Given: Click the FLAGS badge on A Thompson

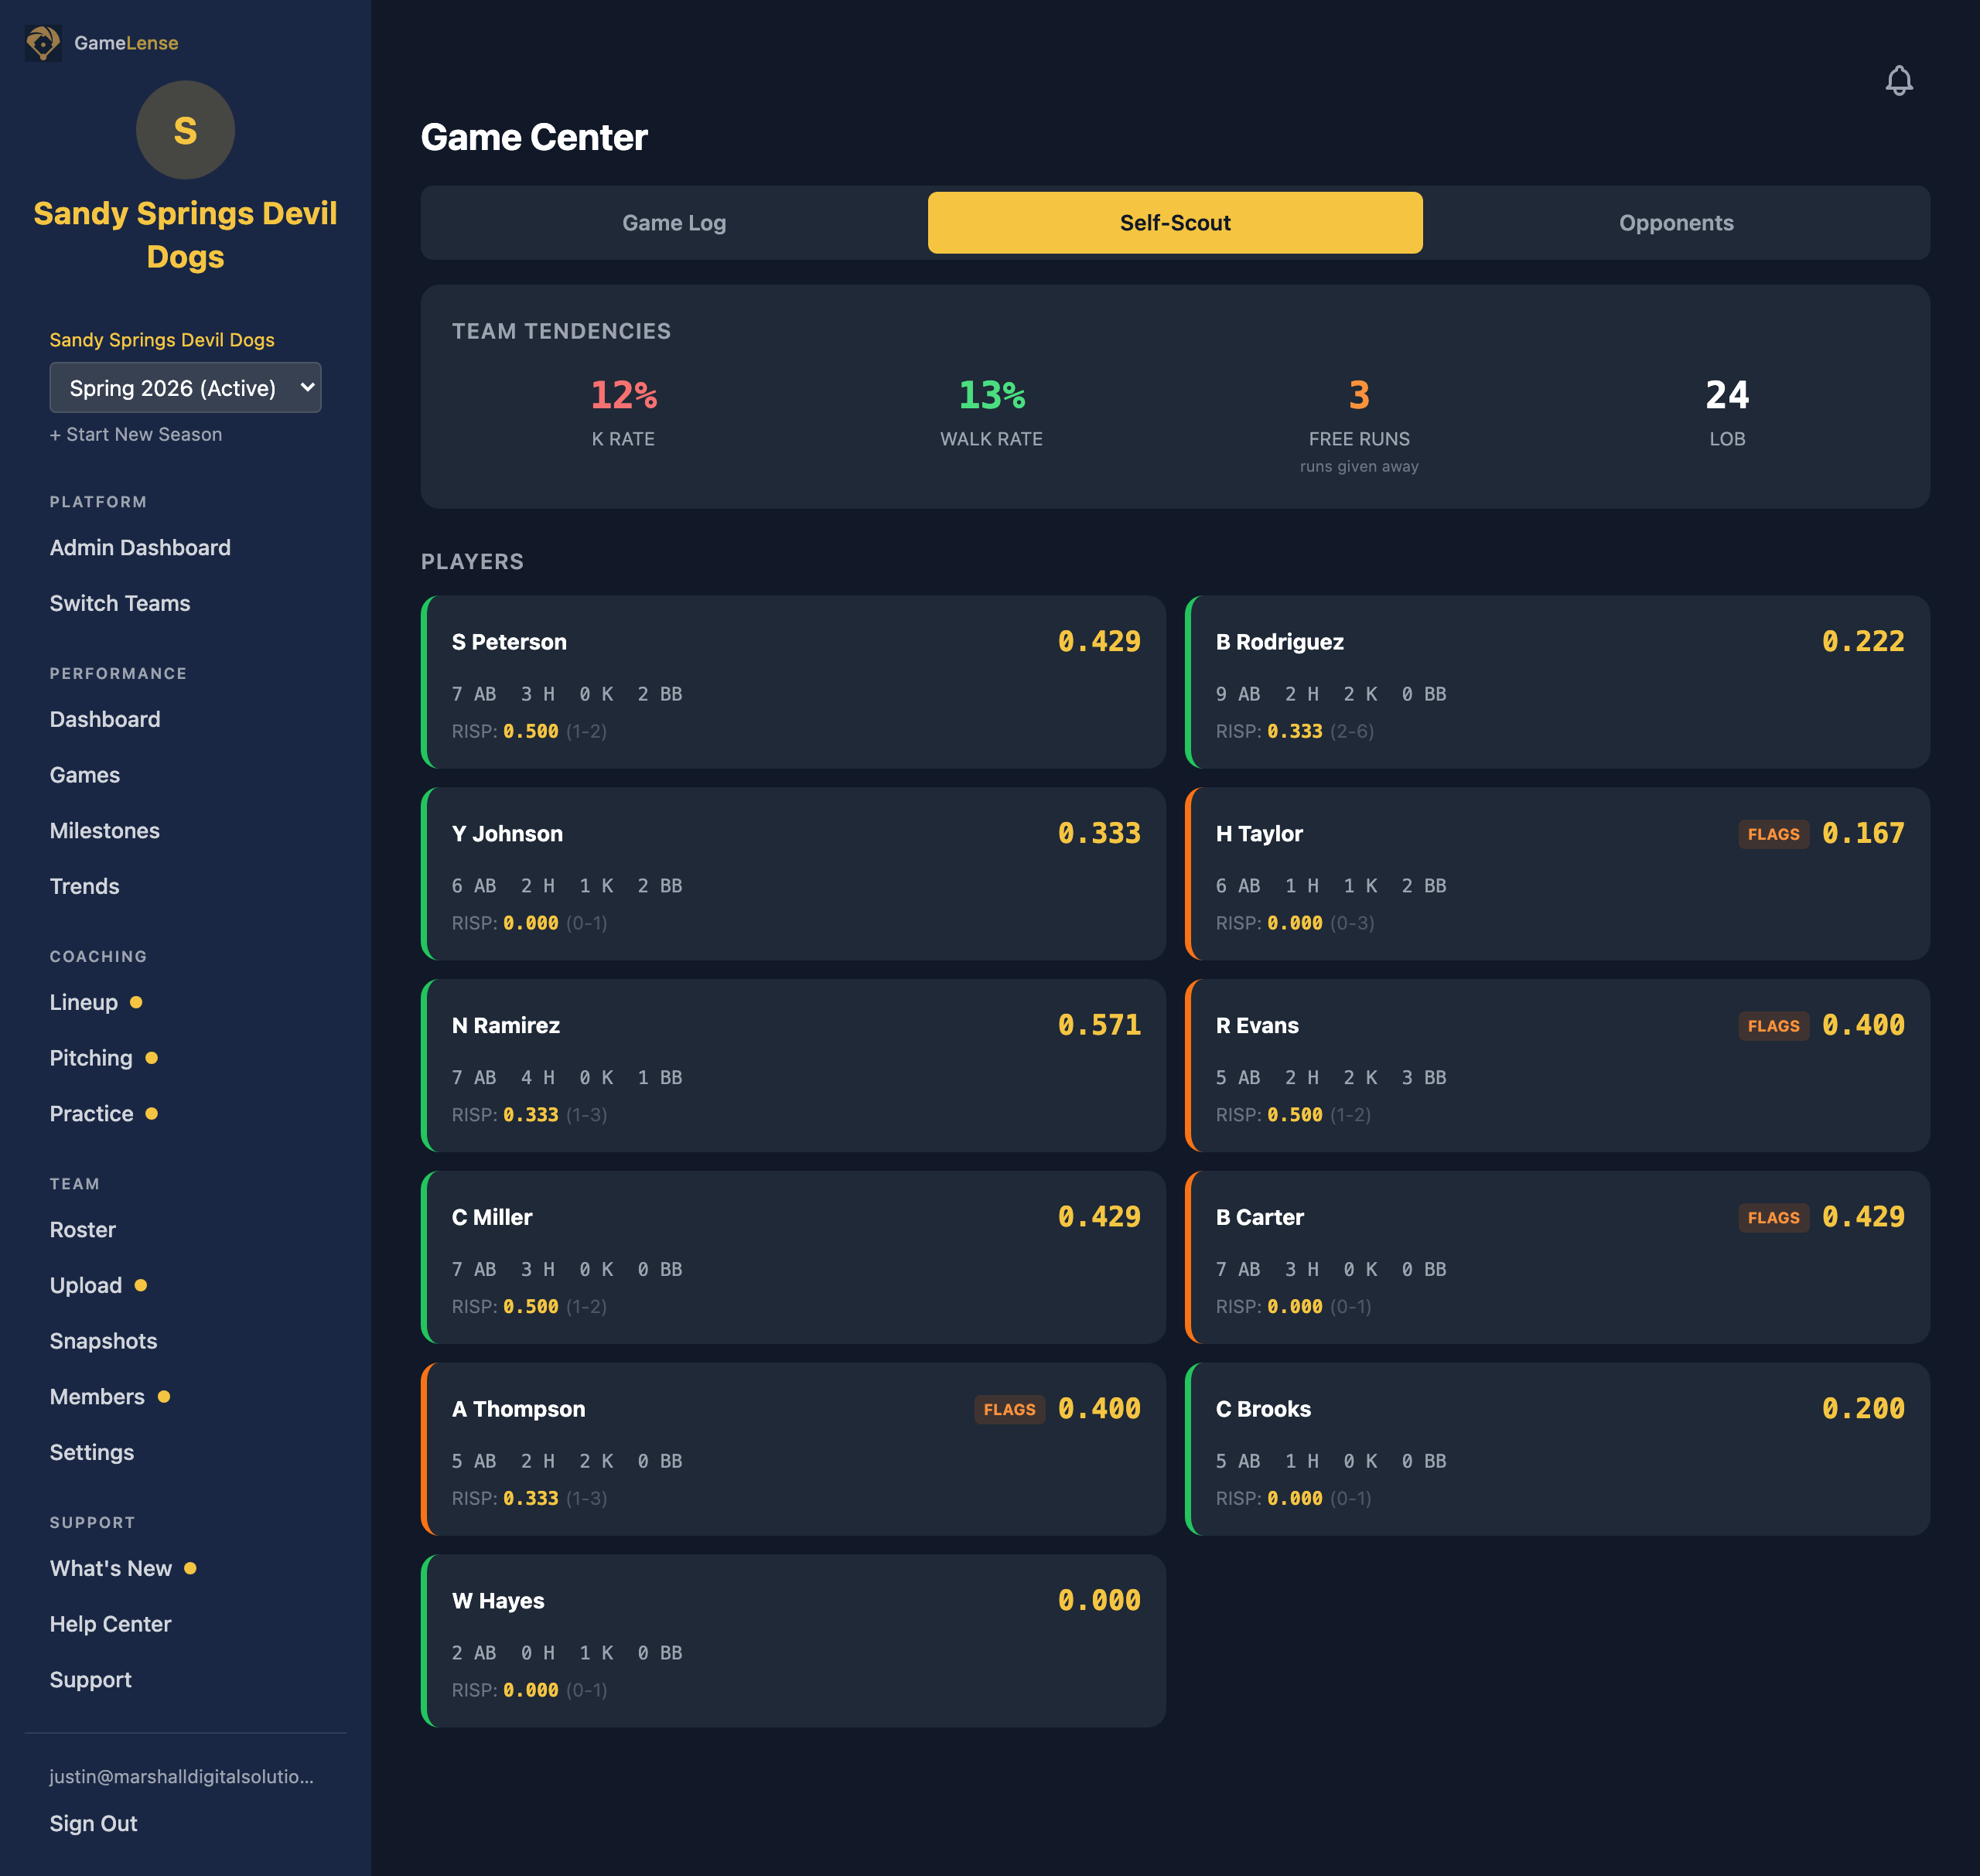Looking at the screenshot, I should [x=1009, y=1410].
